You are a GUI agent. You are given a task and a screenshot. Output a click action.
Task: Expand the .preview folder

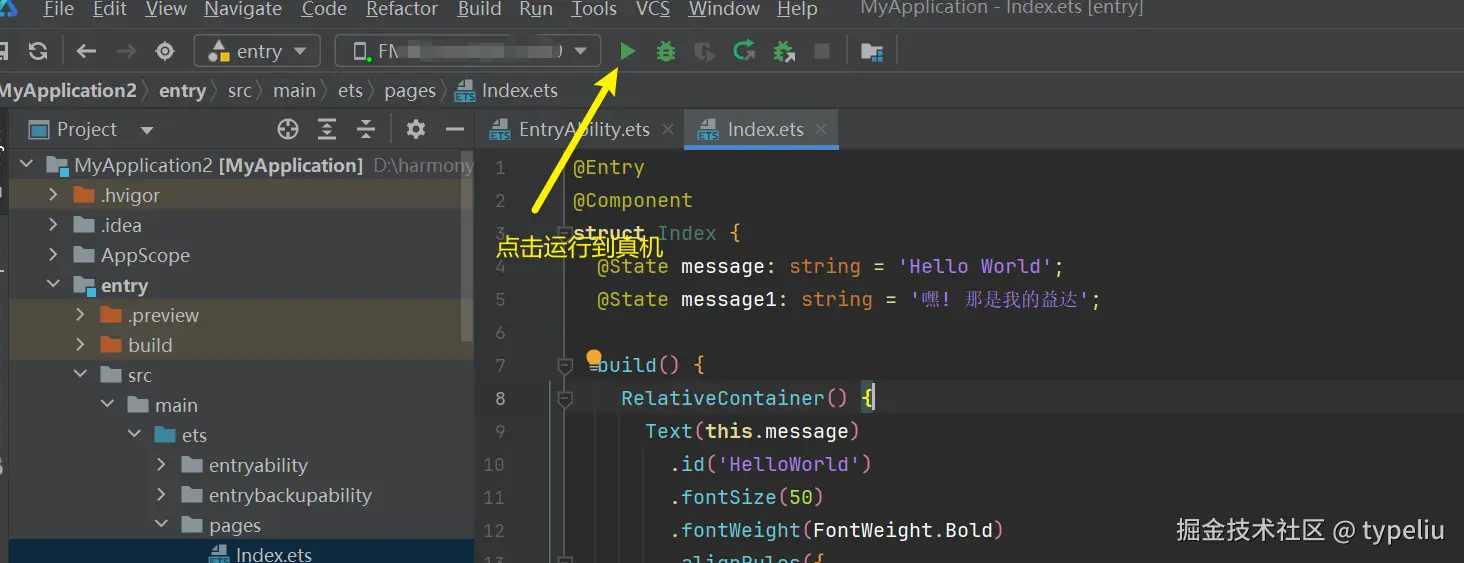coord(80,315)
